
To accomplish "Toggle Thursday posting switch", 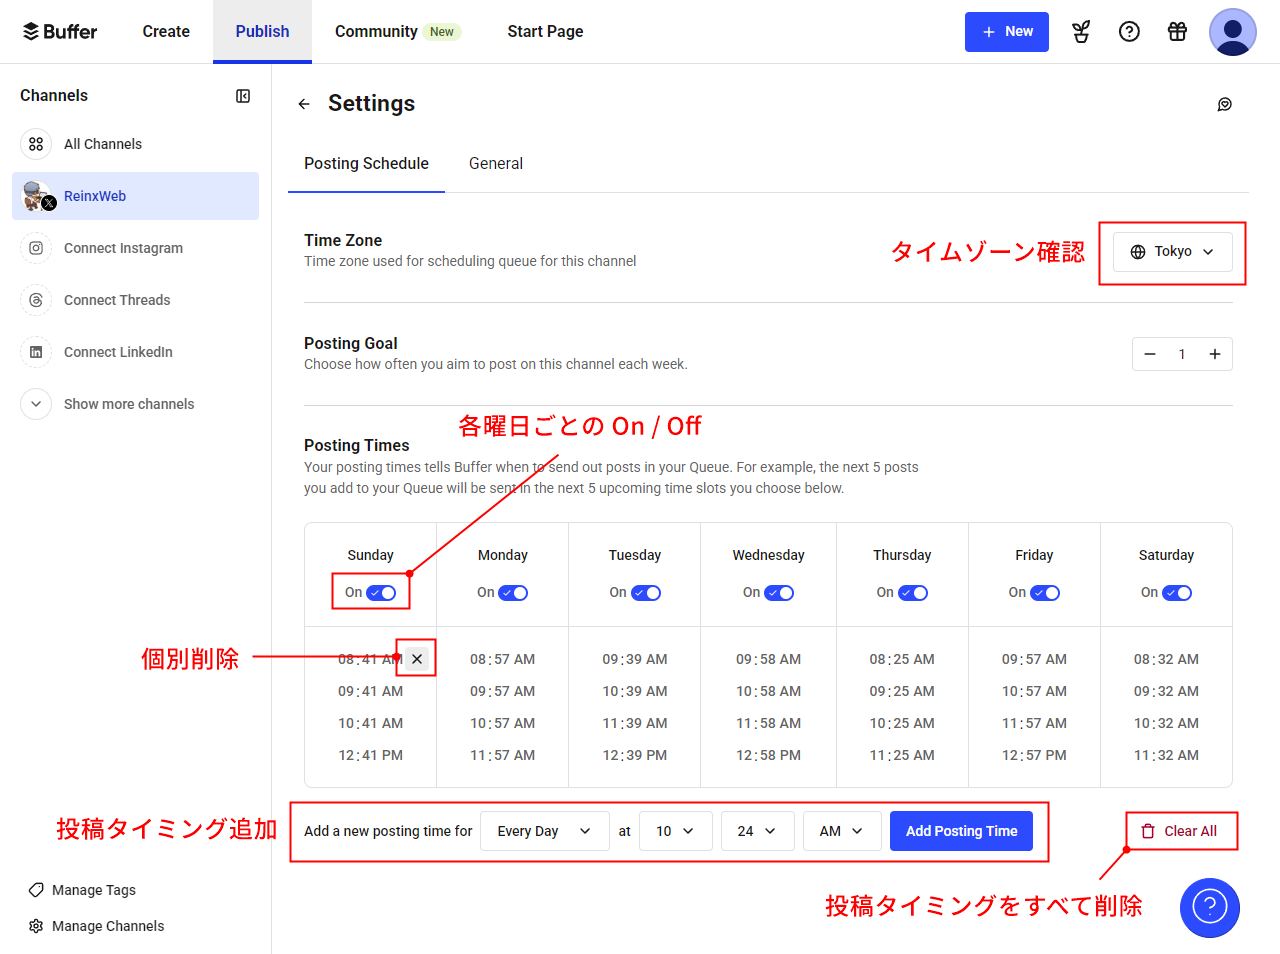I will coord(913,593).
